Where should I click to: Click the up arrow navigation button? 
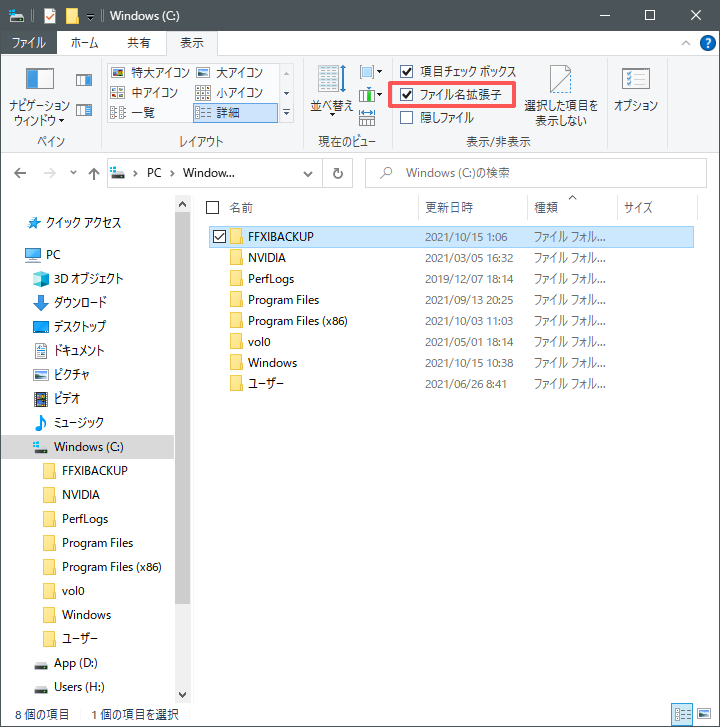click(94, 173)
